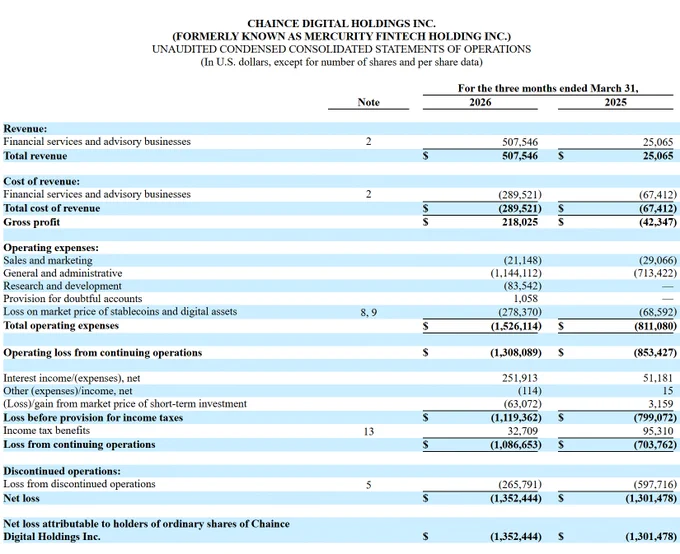Select income tax benefit value 95,310
Screen dimensions: 680x554
pyautogui.click(x=658, y=431)
